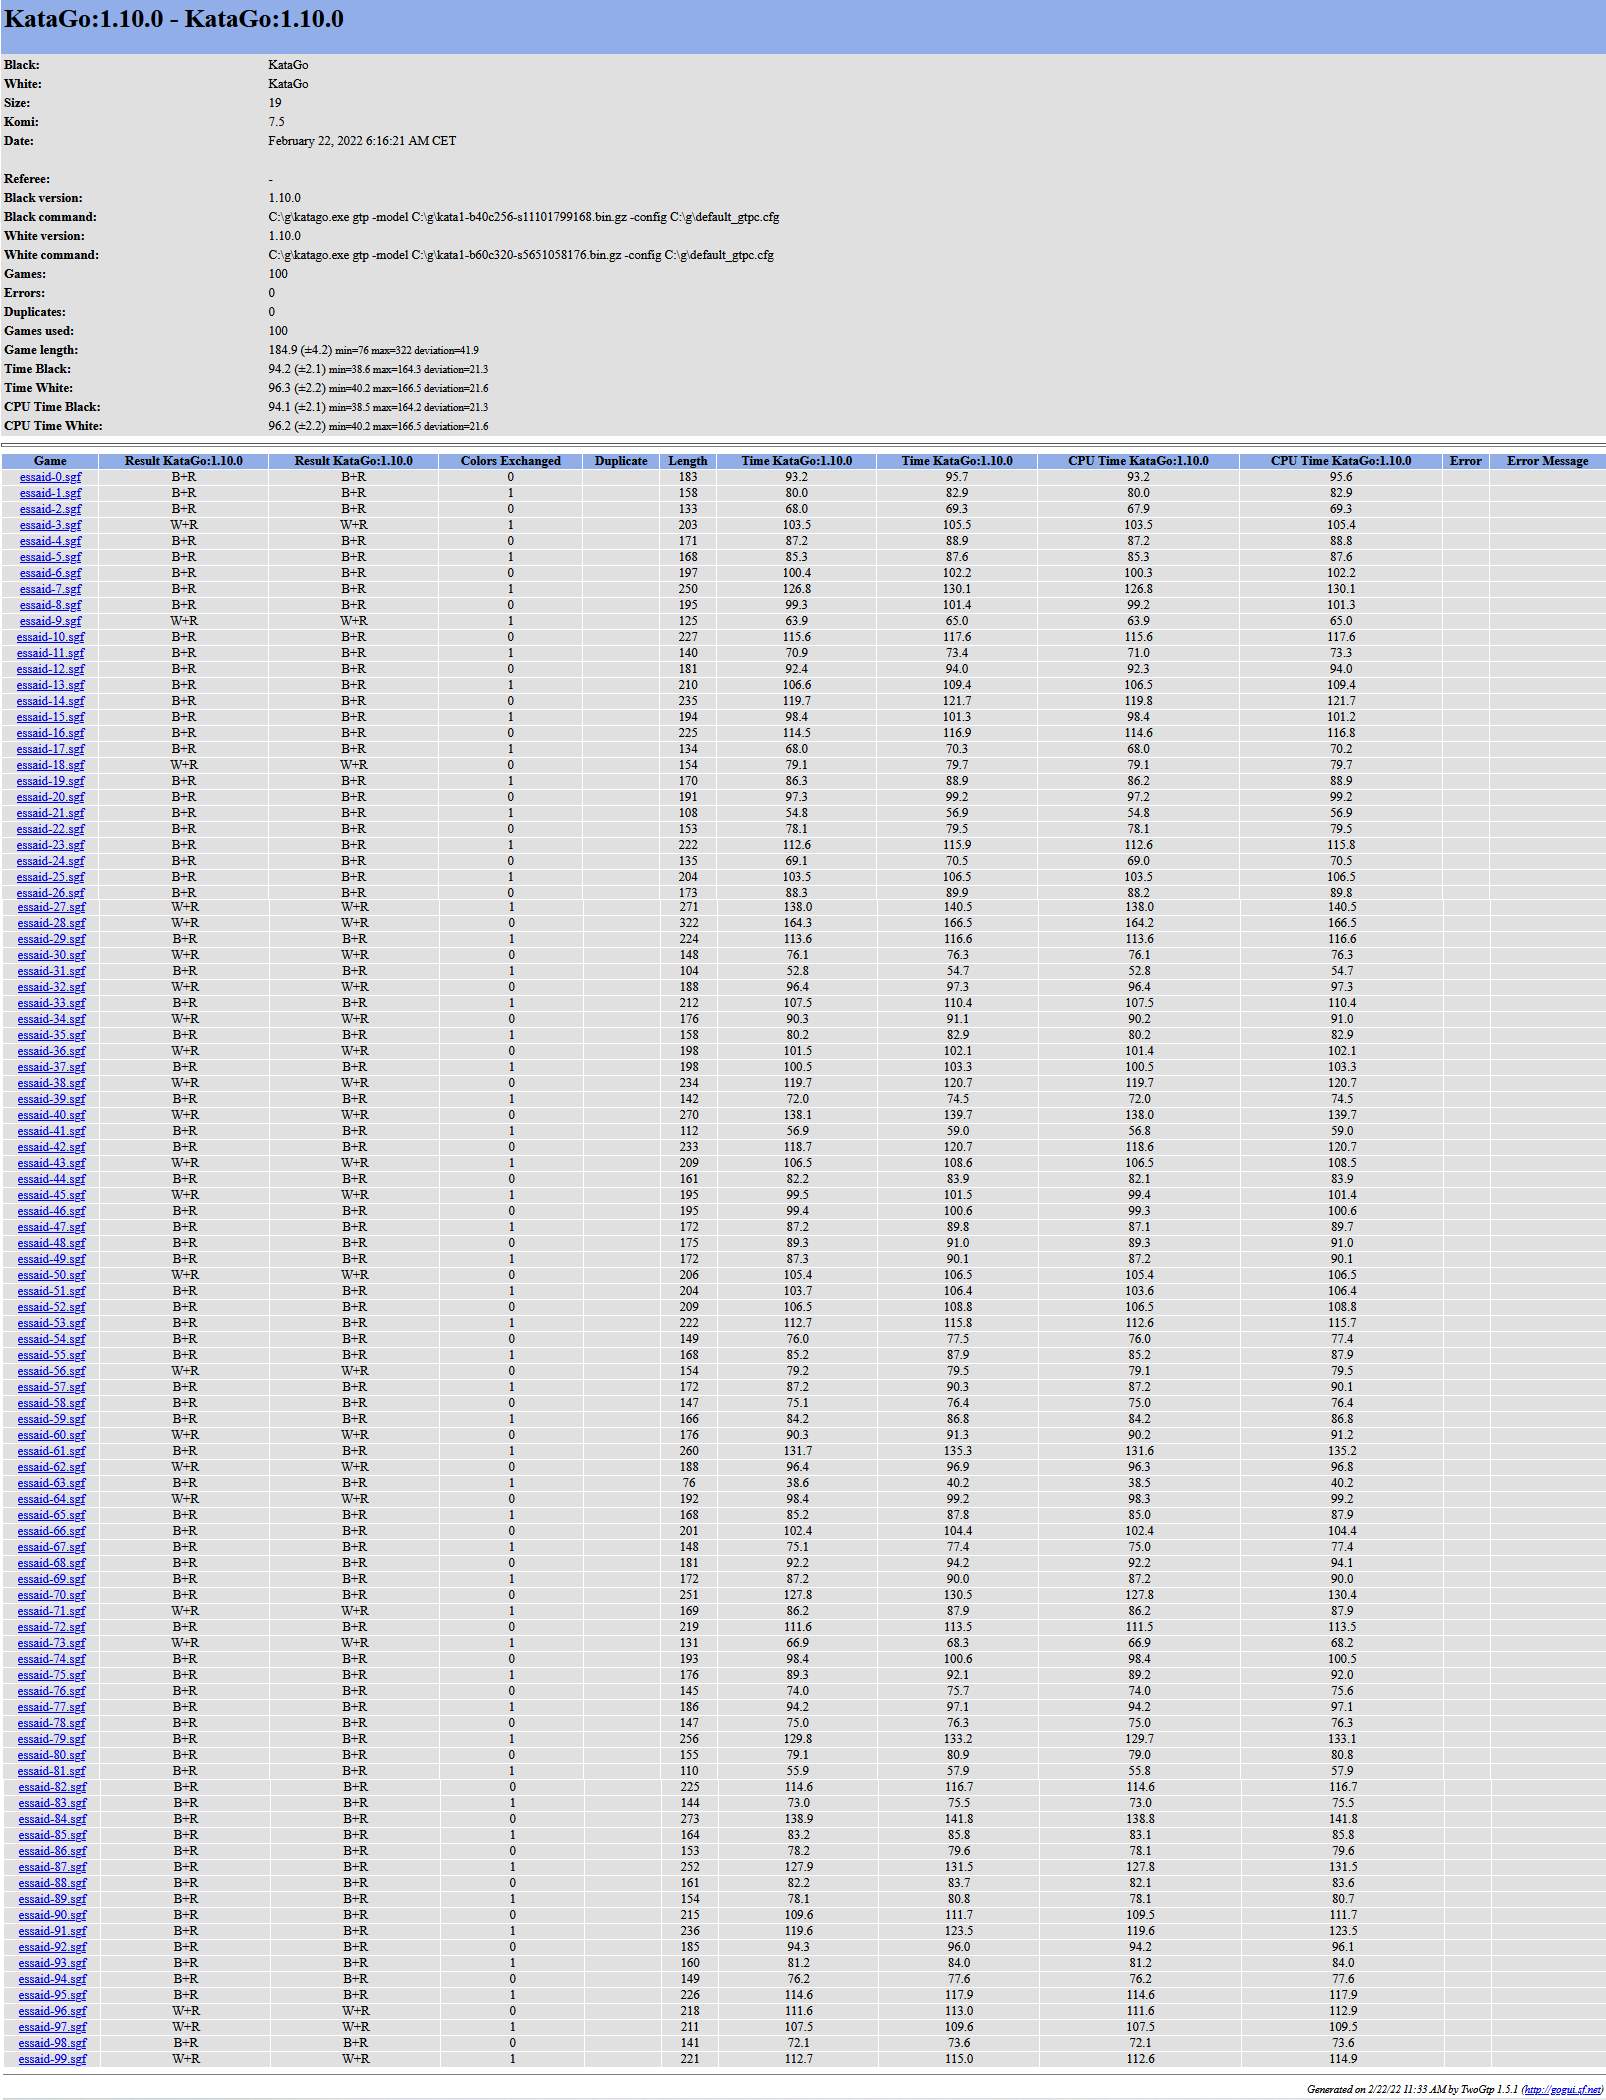Open the essaid-63.sgf game link
This screenshot has height=2100, width=1606.
point(51,1483)
